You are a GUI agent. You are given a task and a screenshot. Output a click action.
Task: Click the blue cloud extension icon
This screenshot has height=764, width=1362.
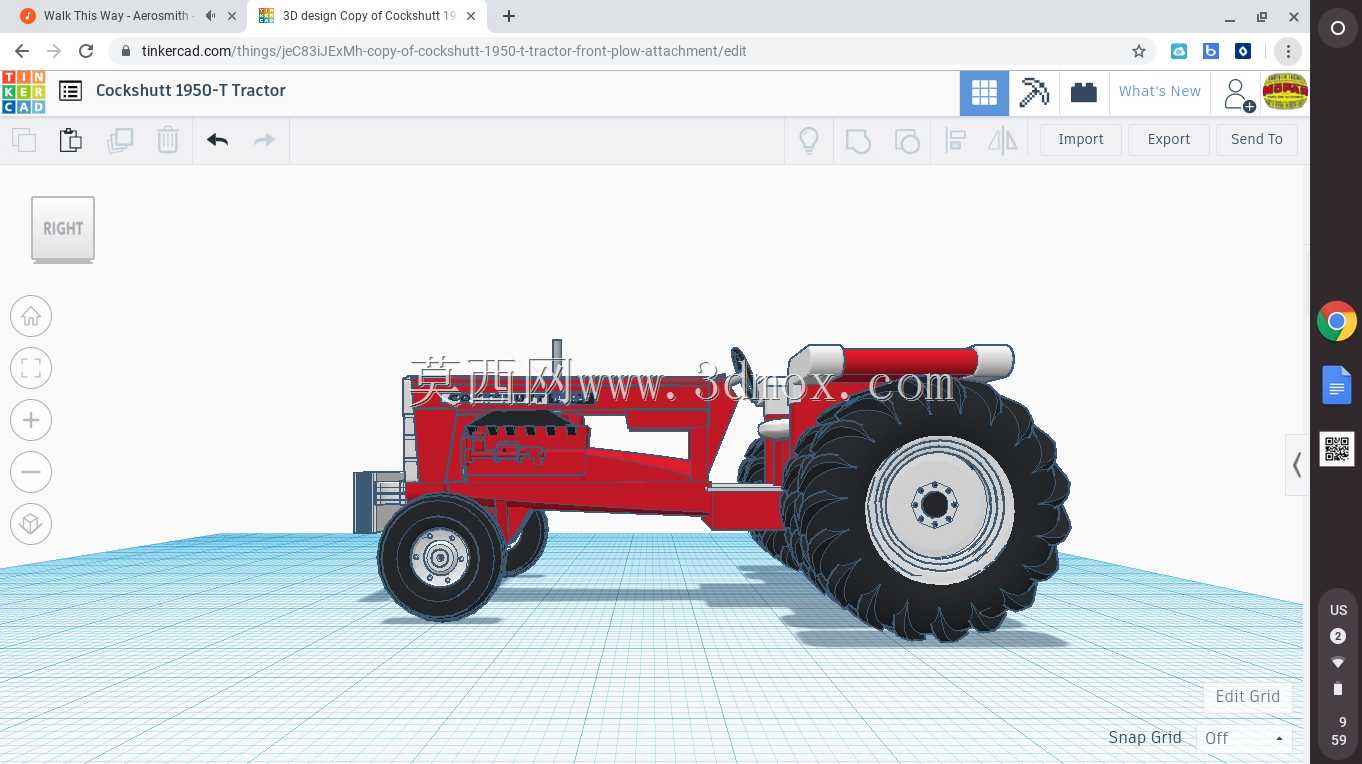tap(1179, 51)
